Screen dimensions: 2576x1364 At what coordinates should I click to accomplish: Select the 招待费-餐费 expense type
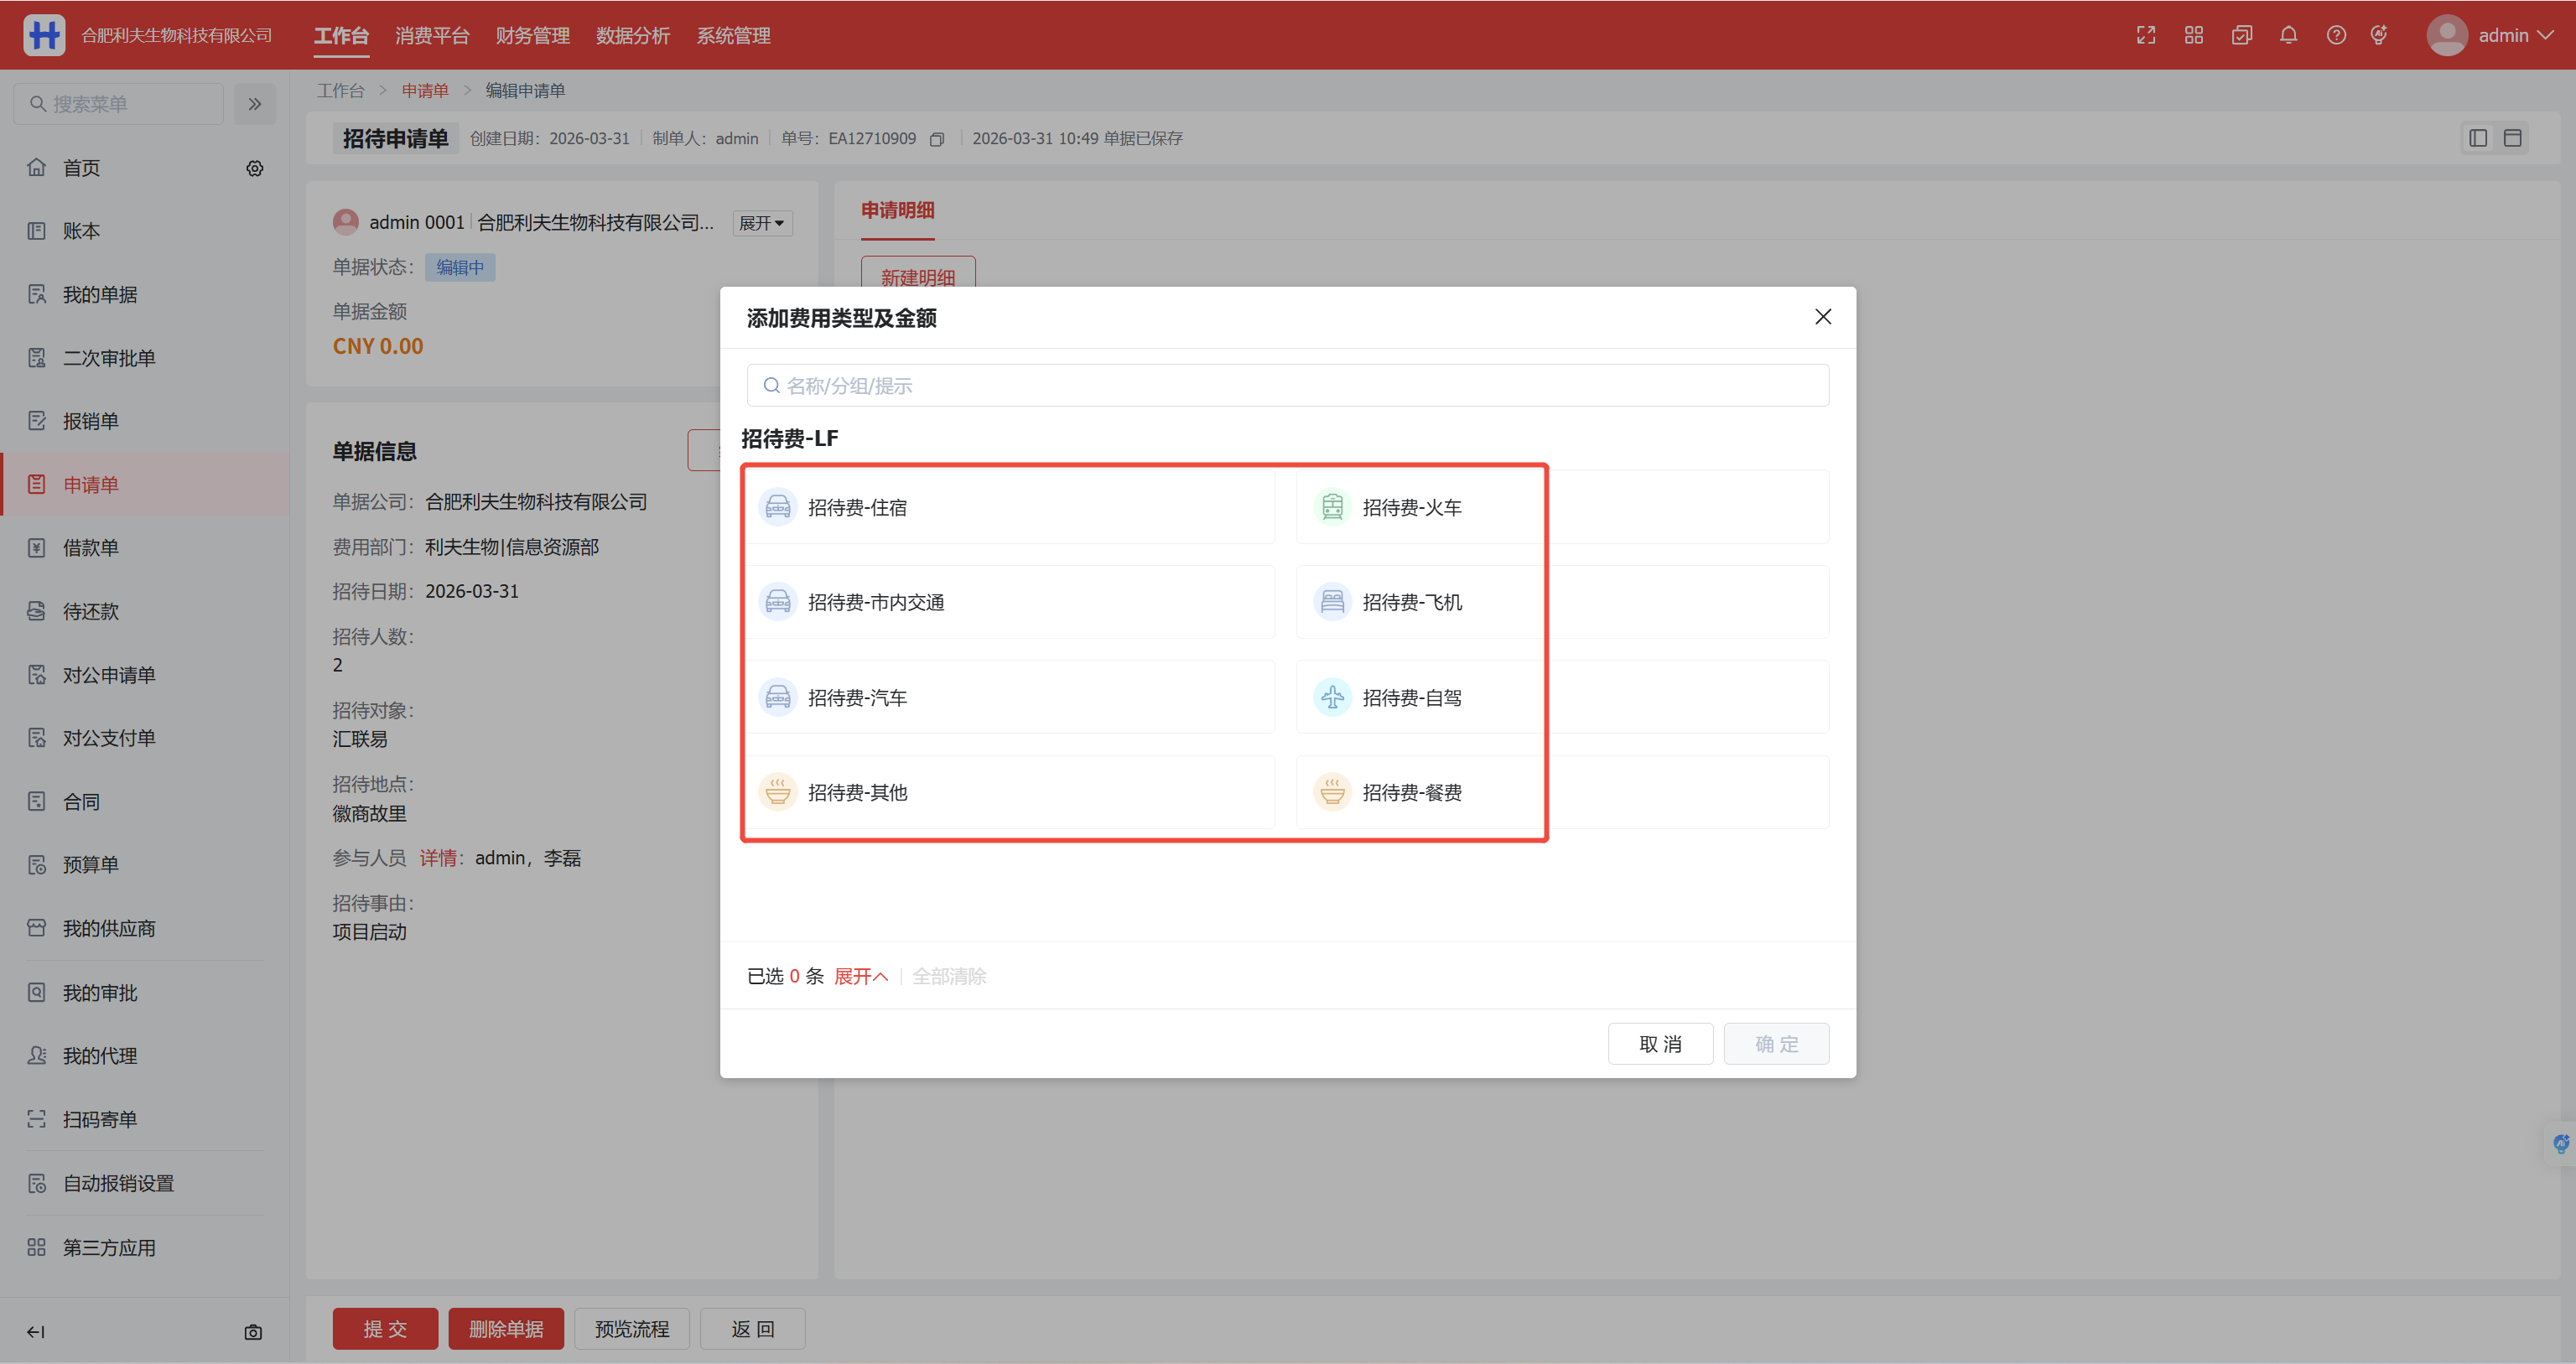(1411, 792)
